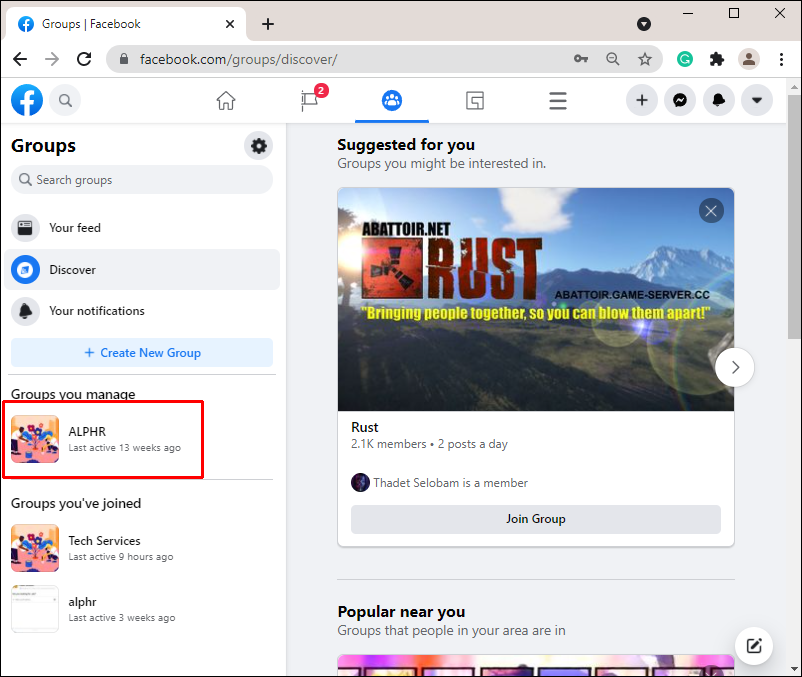Click the site lock icon
Image resolution: width=802 pixels, height=677 pixels.
(124, 59)
